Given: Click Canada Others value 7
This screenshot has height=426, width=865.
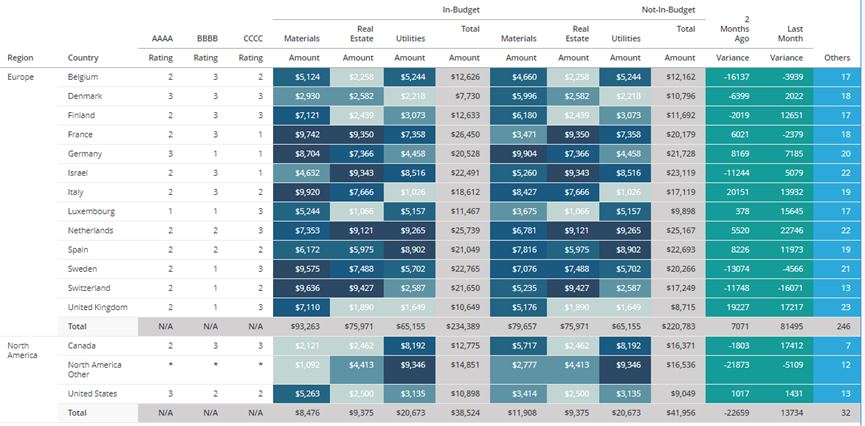Looking at the screenshot, I should click(x=837, y=346).
